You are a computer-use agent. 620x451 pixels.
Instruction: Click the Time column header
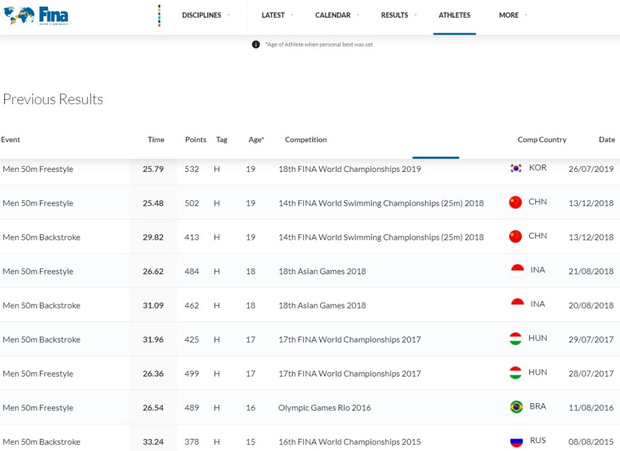pyautogui.click(x=156, y=140)
